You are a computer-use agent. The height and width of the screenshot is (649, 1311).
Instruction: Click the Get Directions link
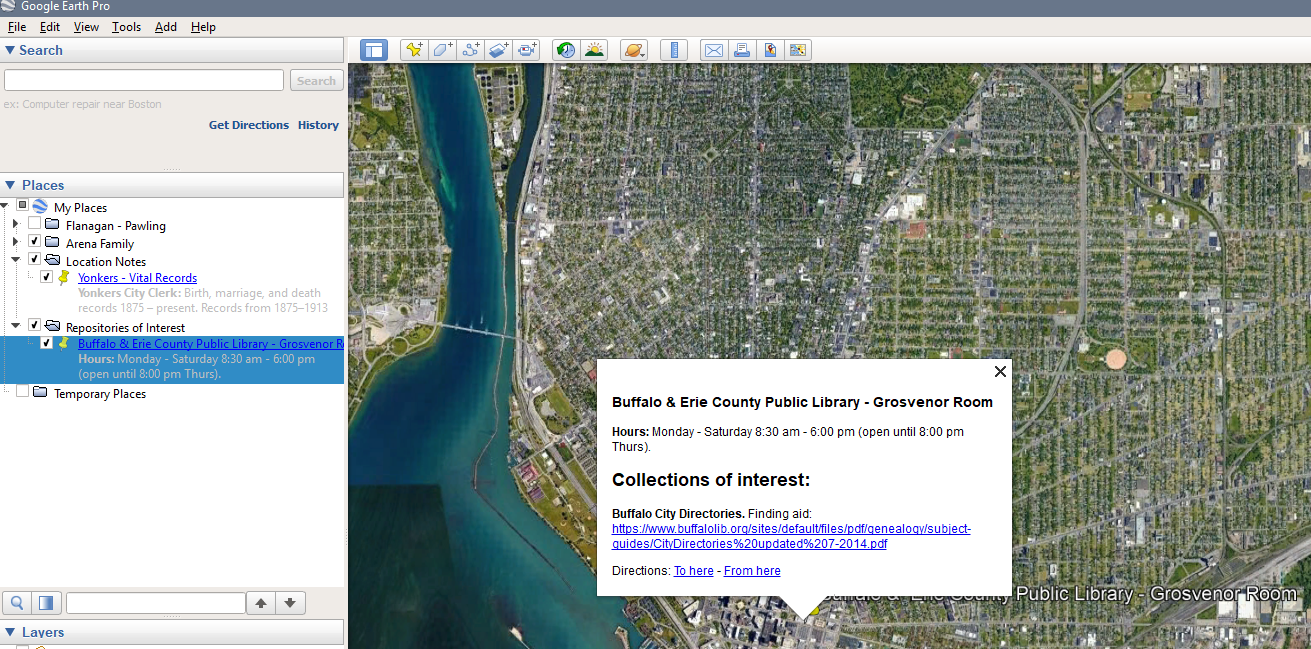248,125
